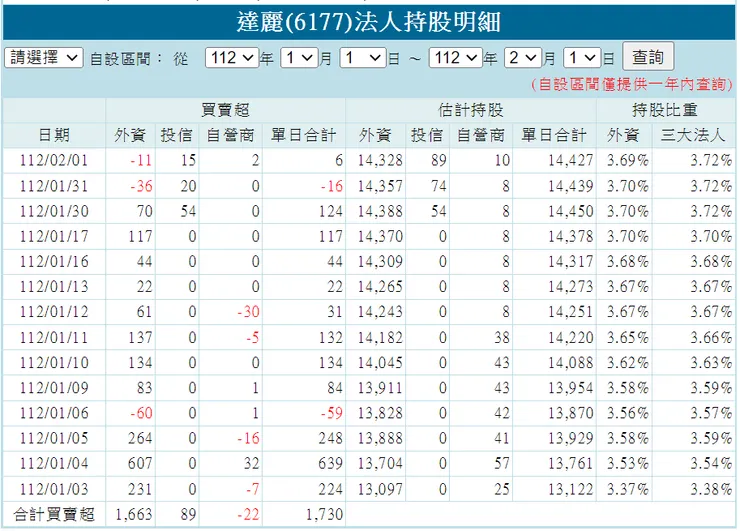The height and width of the screenshot is (531, 740).
Task: Click the 三大法人 column header
Action: click(x=692, y=135)
